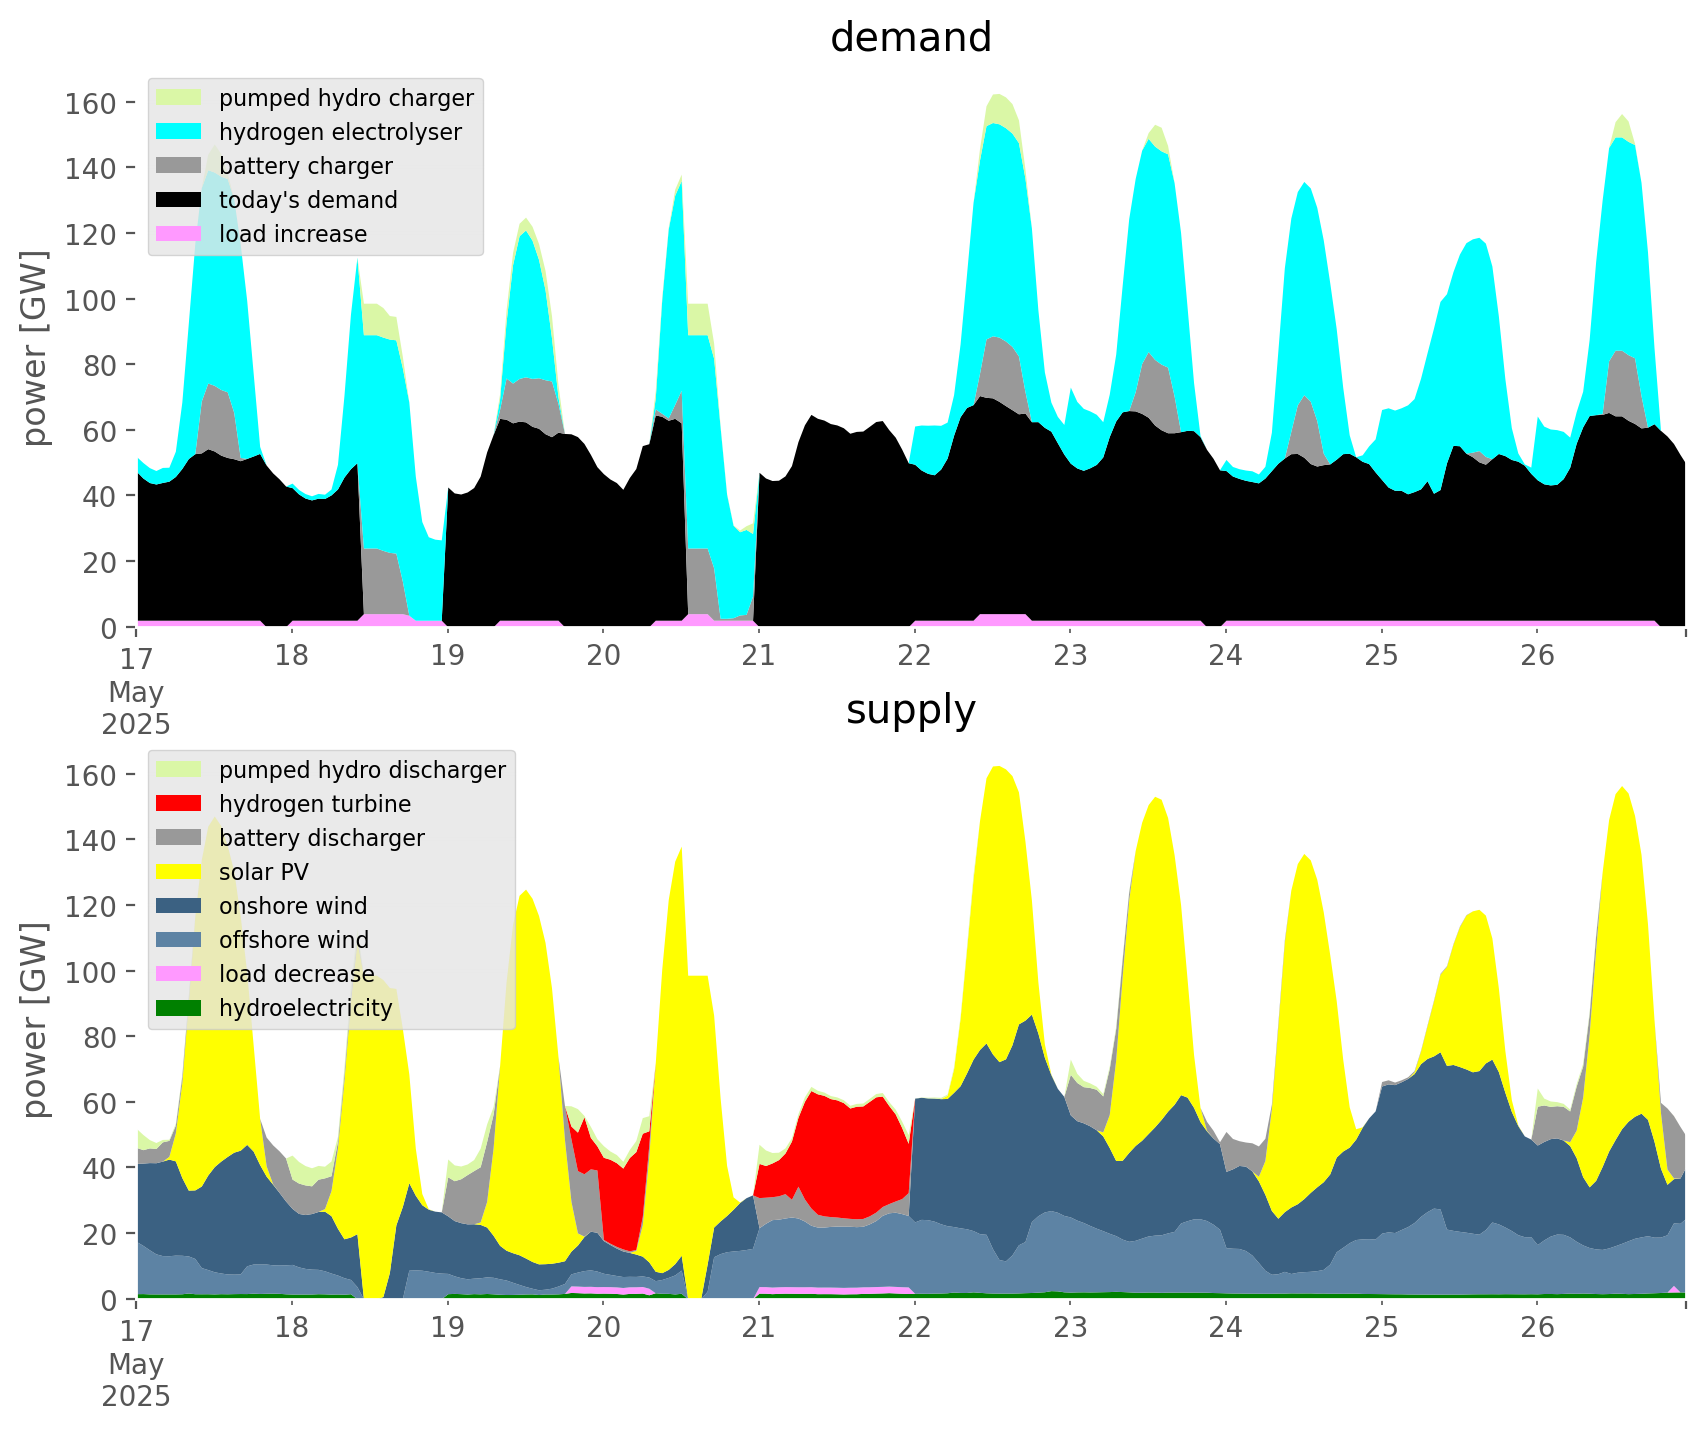Click the cyan electrolyser peak on May 22 demand

(997, 230)
